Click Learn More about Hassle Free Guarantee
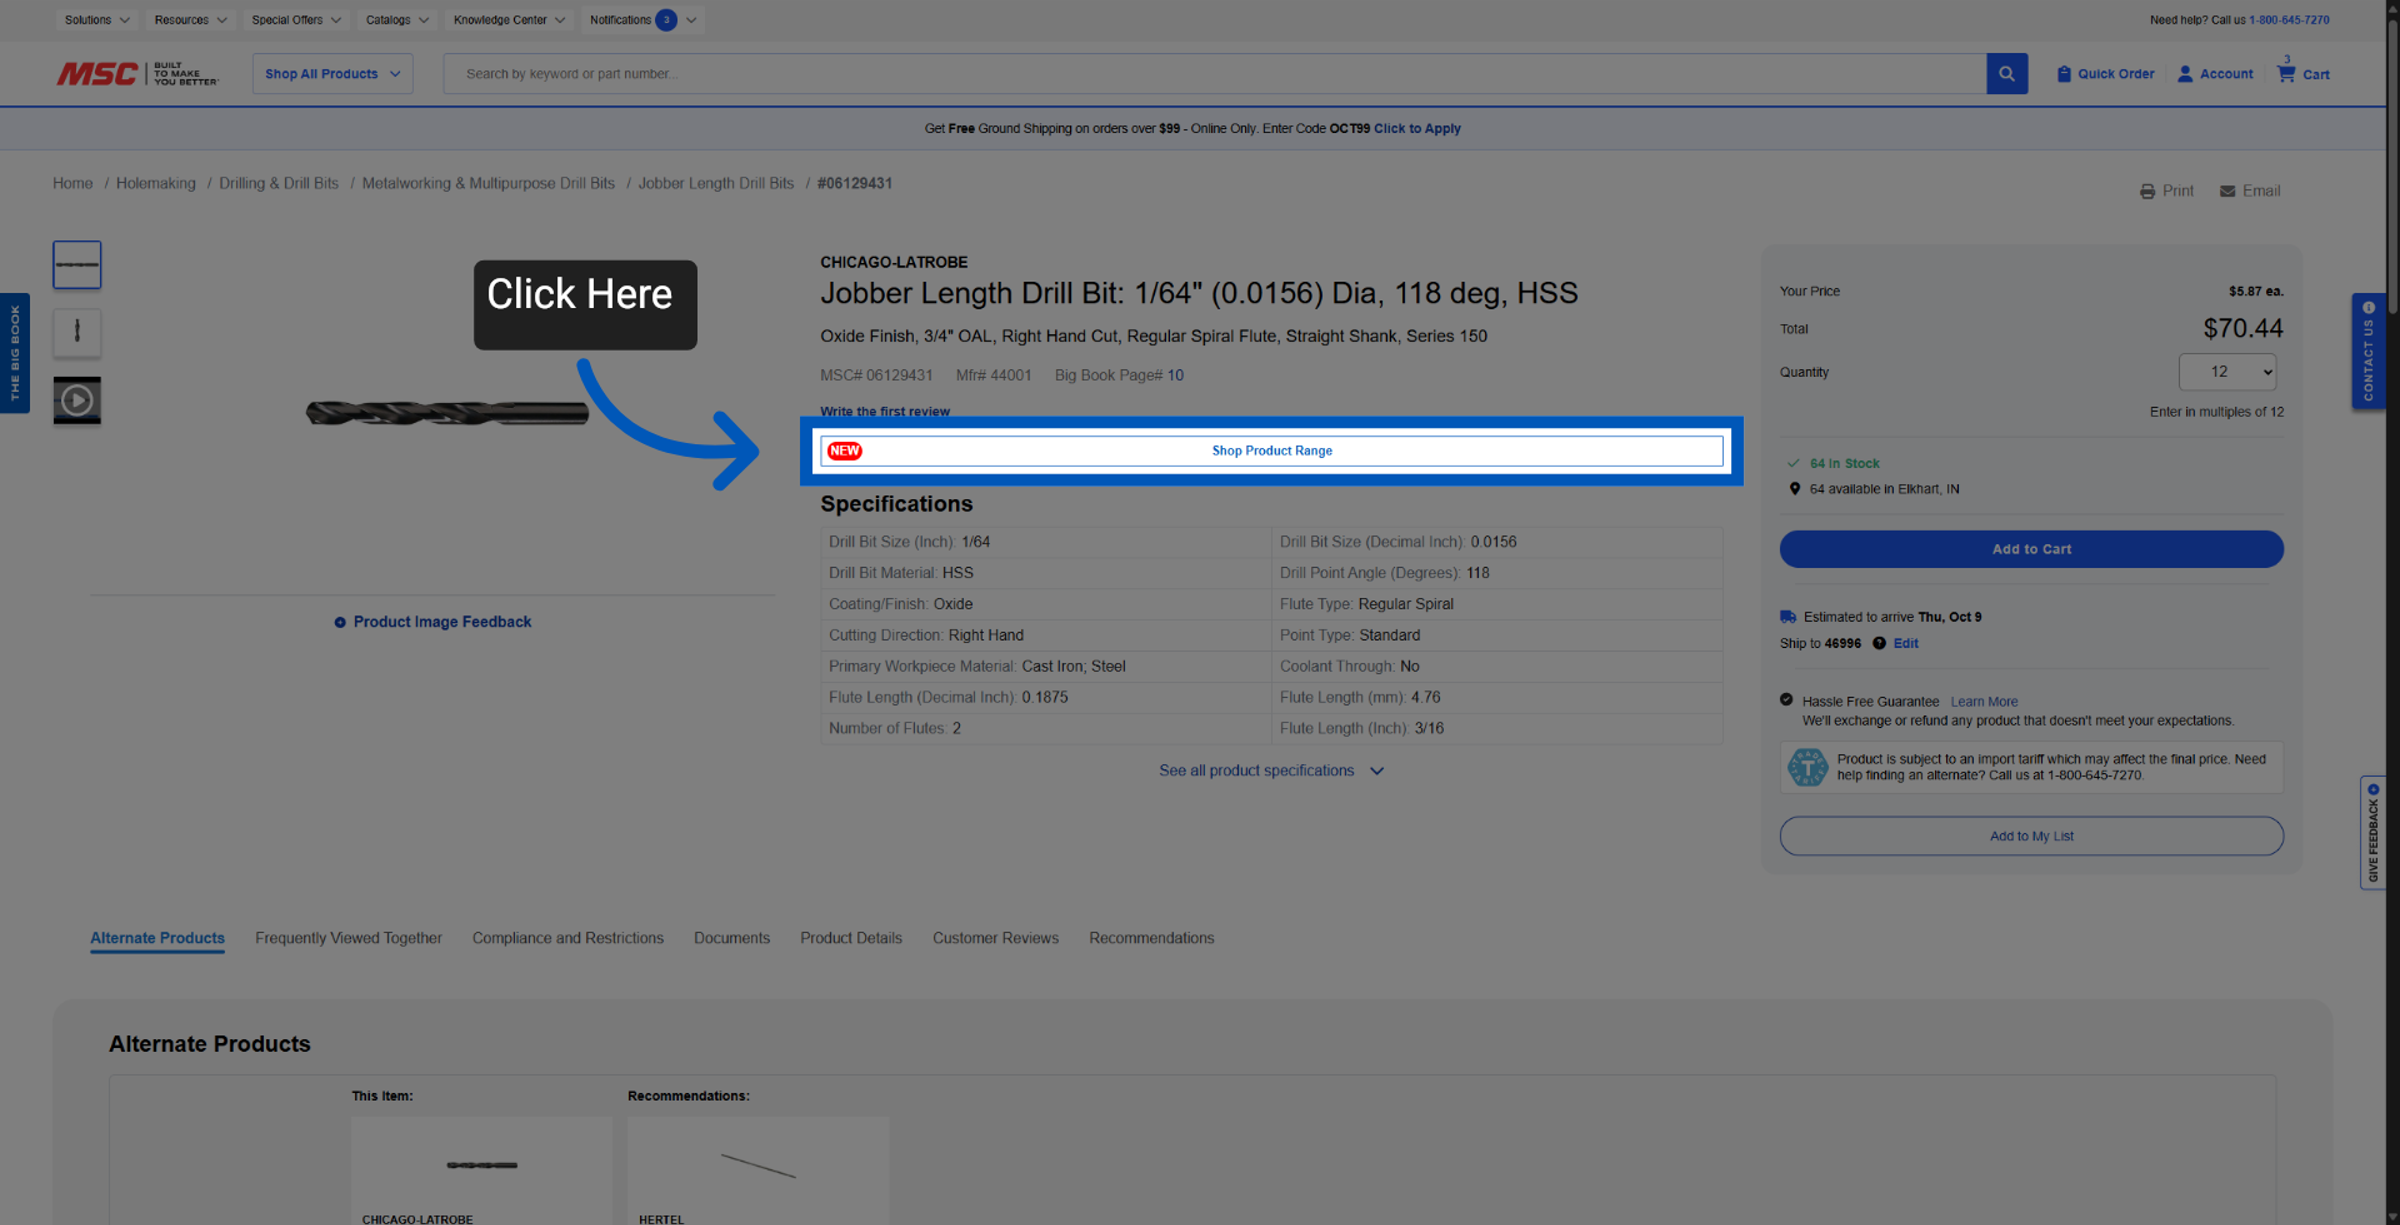This screenshot has height=1225, width=2400. pyautogui.click(x=1984, y=702)
